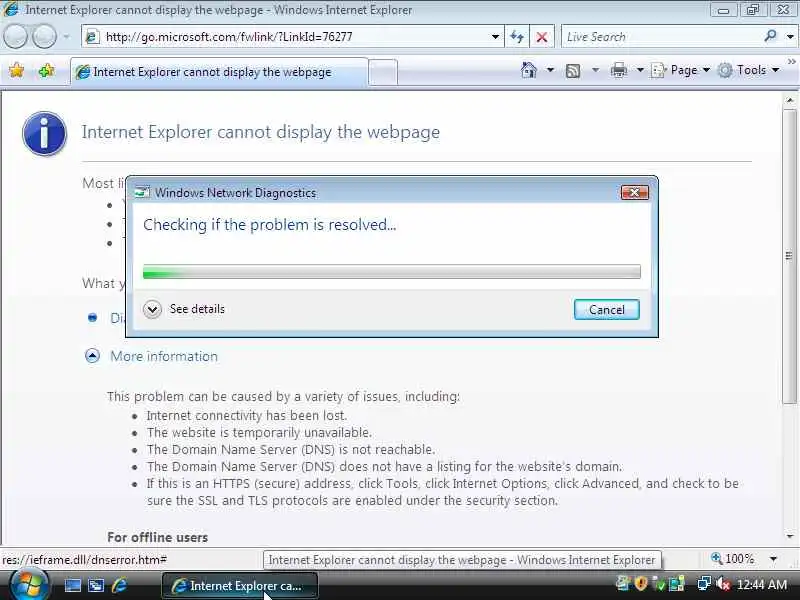This screenshot has height=600, width=800.
Task: Click the page vertical scrollbar thumb
Action: tap(789, 256)
